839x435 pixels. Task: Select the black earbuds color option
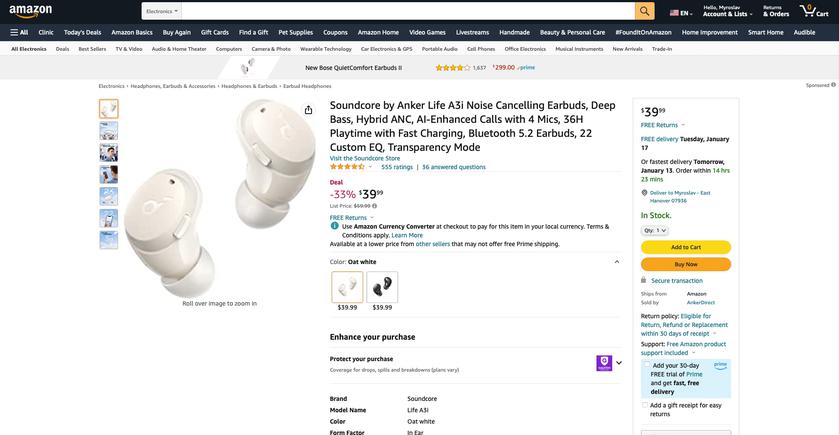(x=382, y=288)
